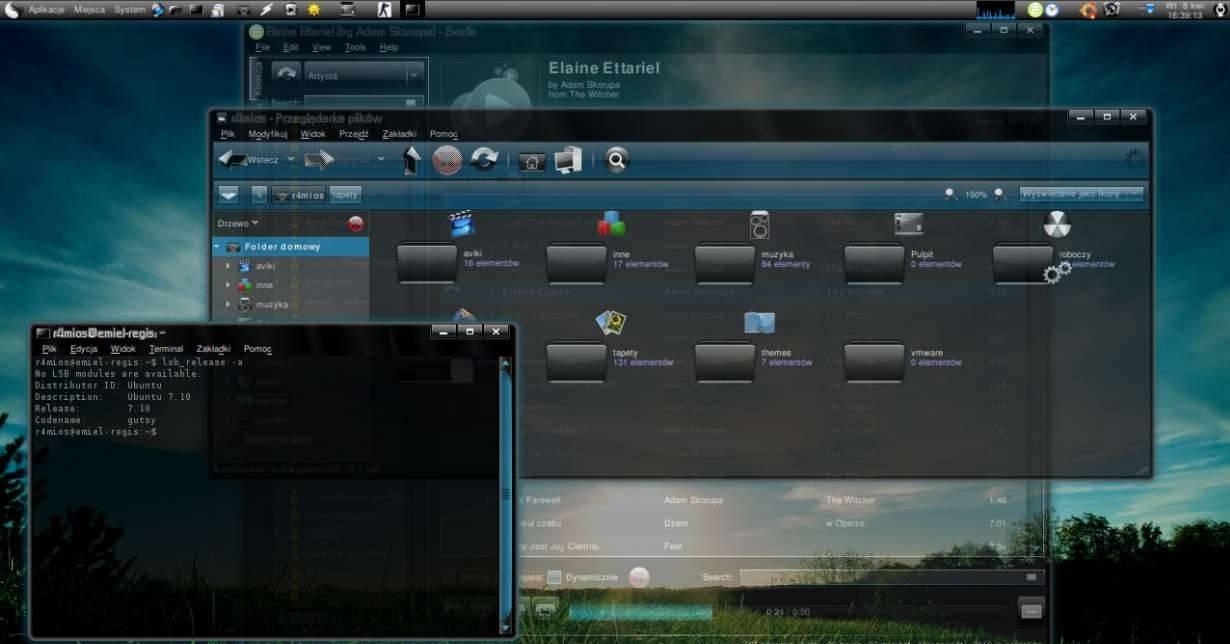Go up one folder with up arrow

(410, 160)
